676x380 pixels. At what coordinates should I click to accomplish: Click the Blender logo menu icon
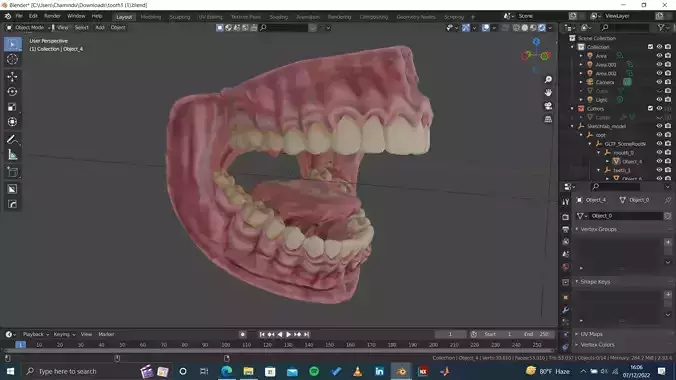point(7,16)
